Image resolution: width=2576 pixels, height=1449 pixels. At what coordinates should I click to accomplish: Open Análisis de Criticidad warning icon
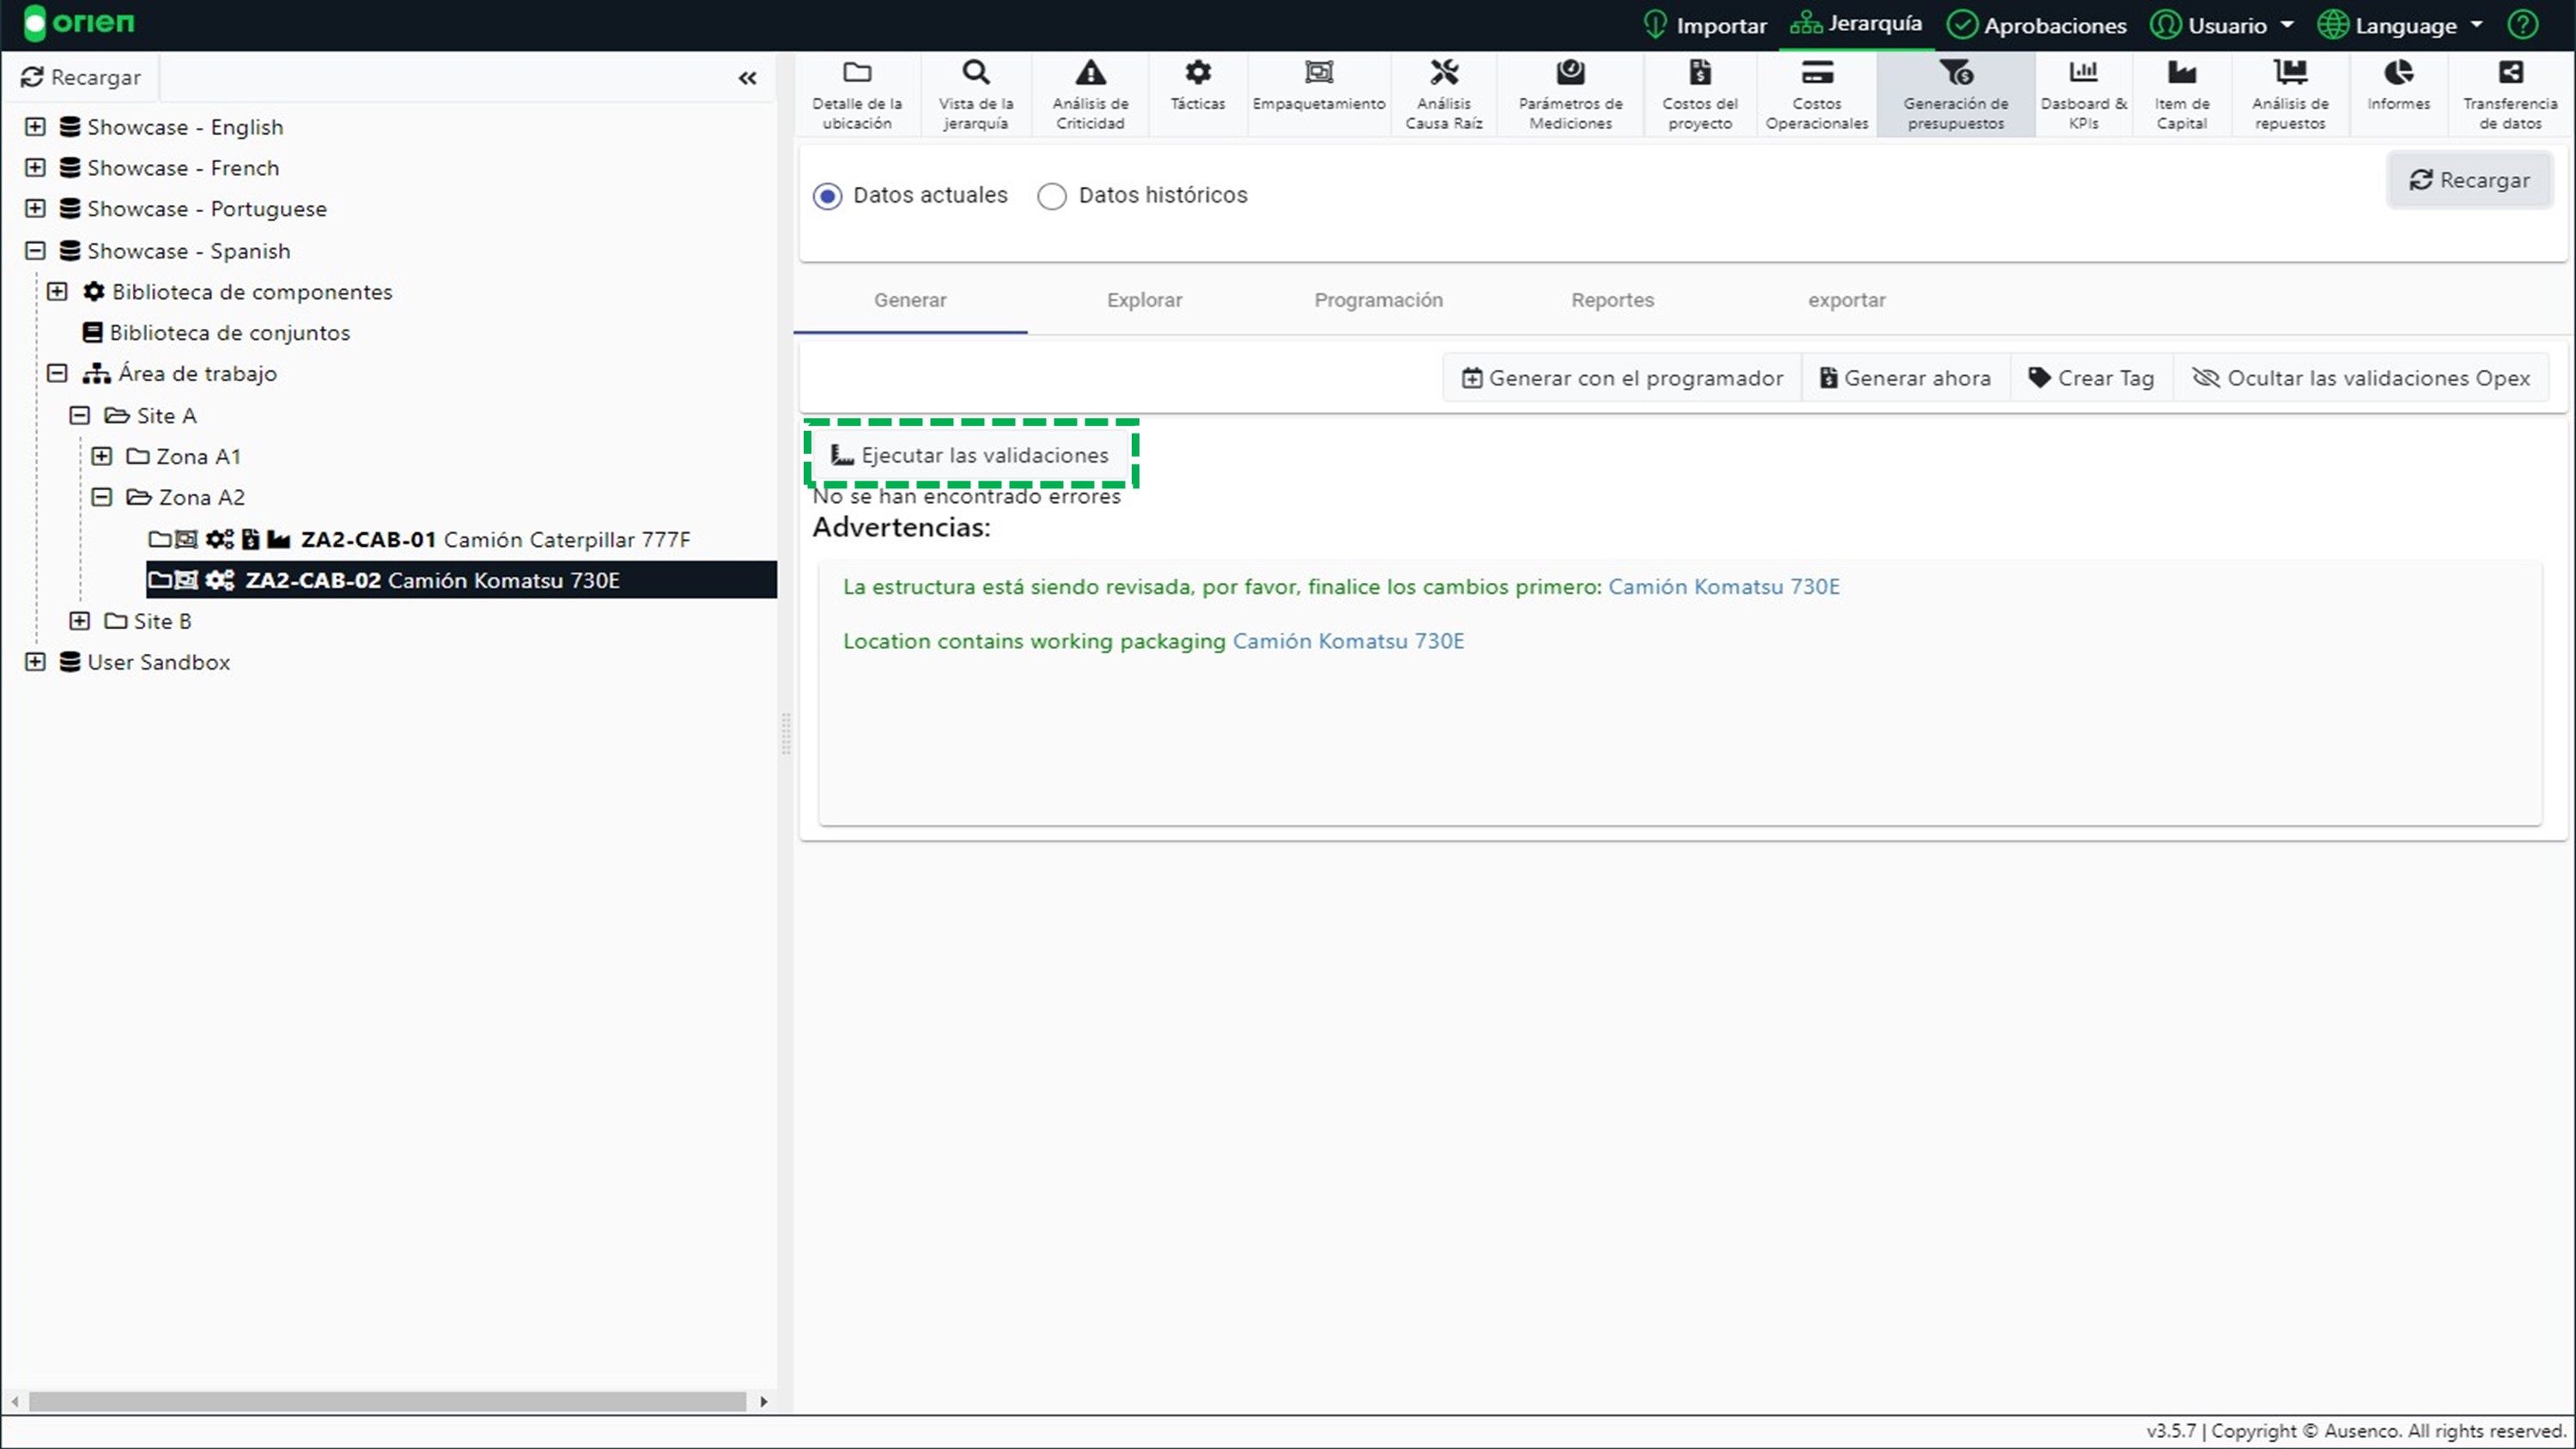click(x=1090, y=74)
